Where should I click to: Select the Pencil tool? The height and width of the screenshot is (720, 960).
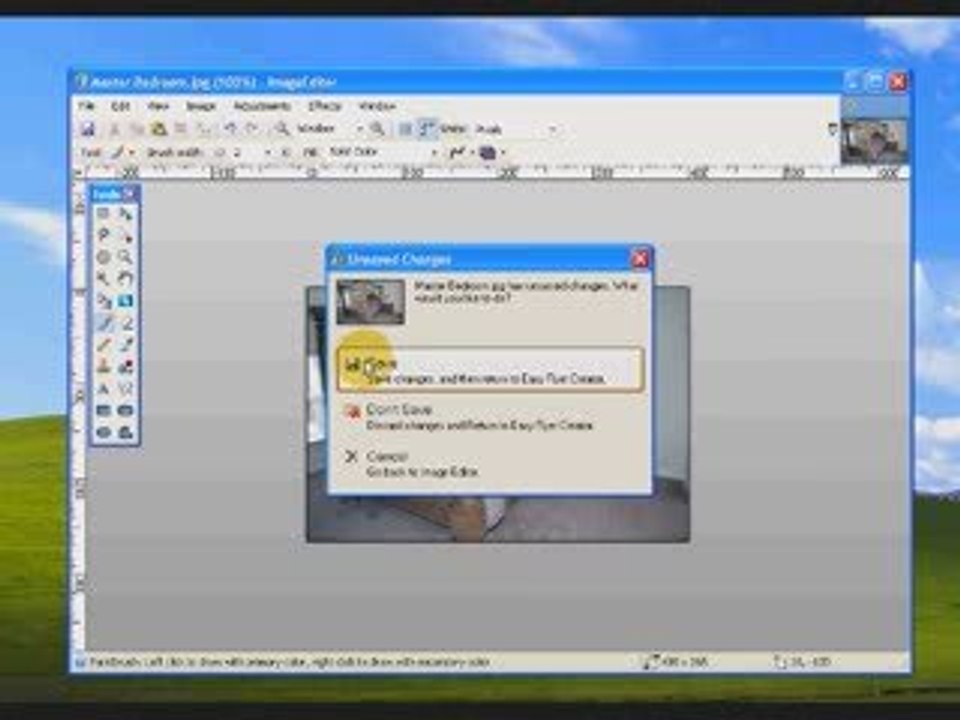coord(103,345)
